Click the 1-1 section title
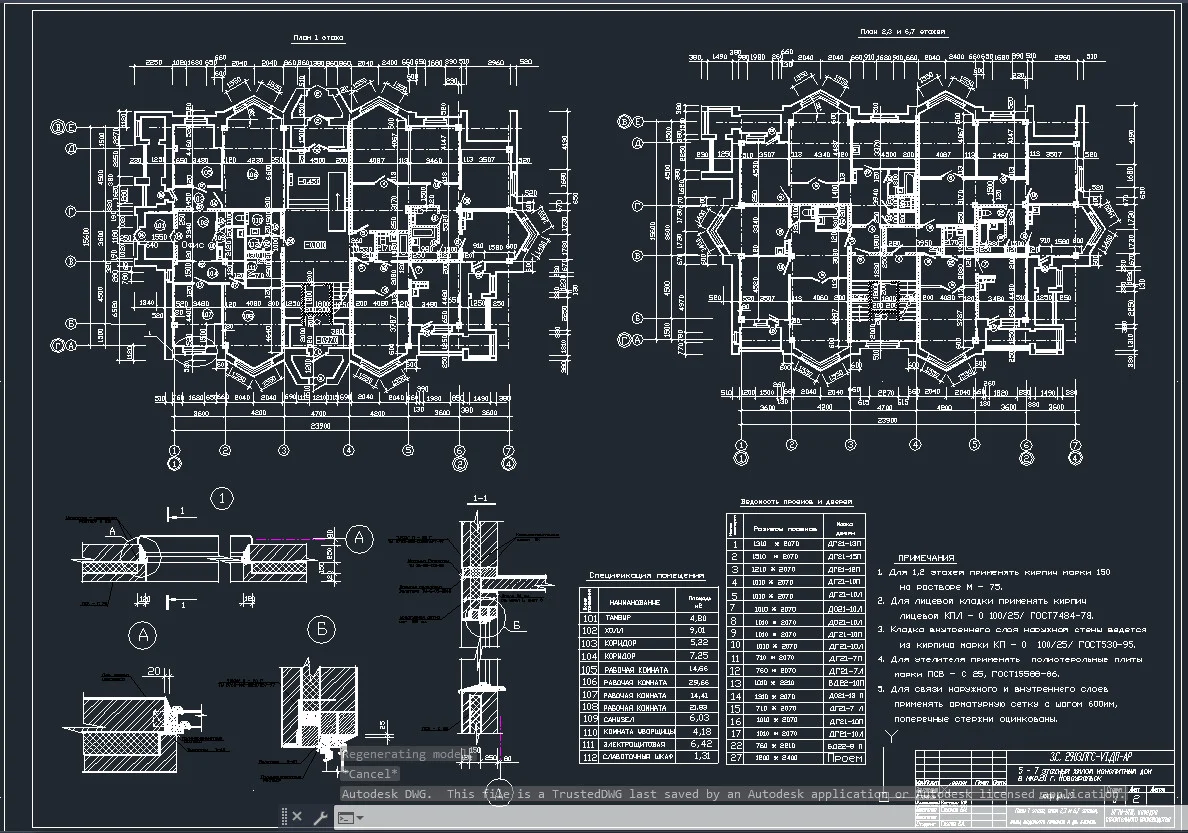Viewport: 1188px width, 833px height. point(480,499)
